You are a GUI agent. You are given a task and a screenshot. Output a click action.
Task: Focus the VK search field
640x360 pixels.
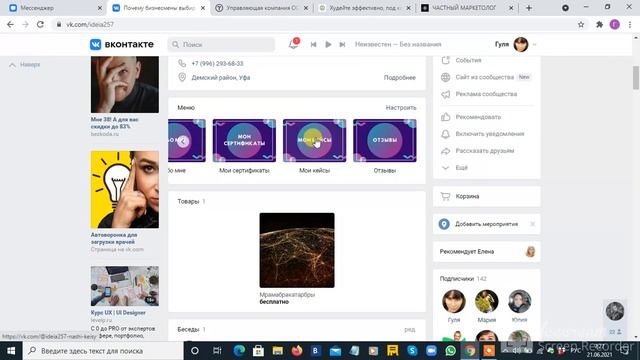tap(221, 44)
